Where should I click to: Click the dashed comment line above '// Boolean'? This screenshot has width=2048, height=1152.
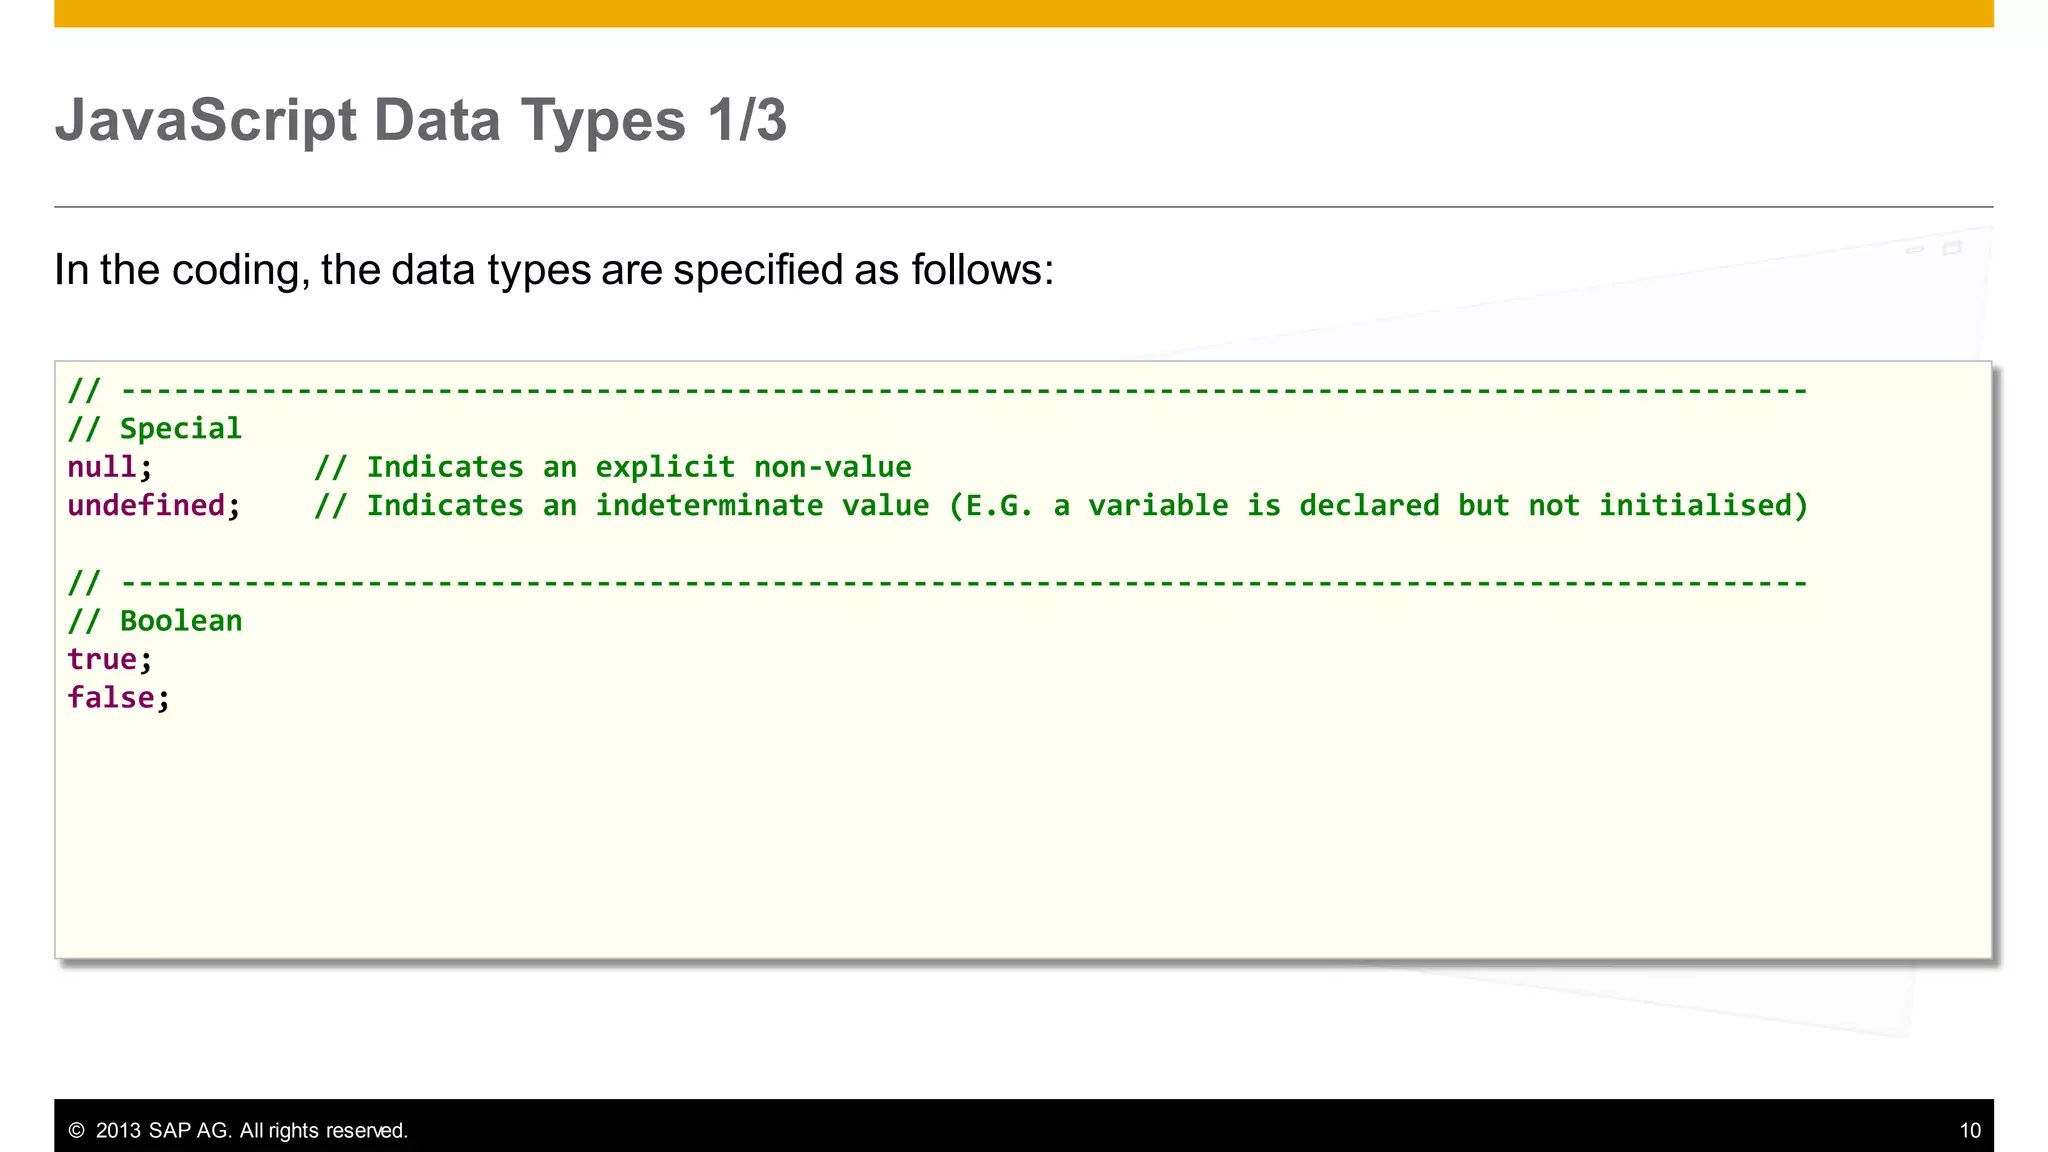tap(938, 582)
